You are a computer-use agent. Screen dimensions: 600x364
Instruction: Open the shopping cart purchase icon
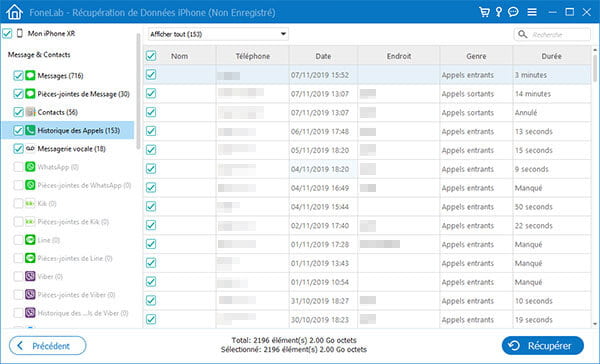[484, 12]
